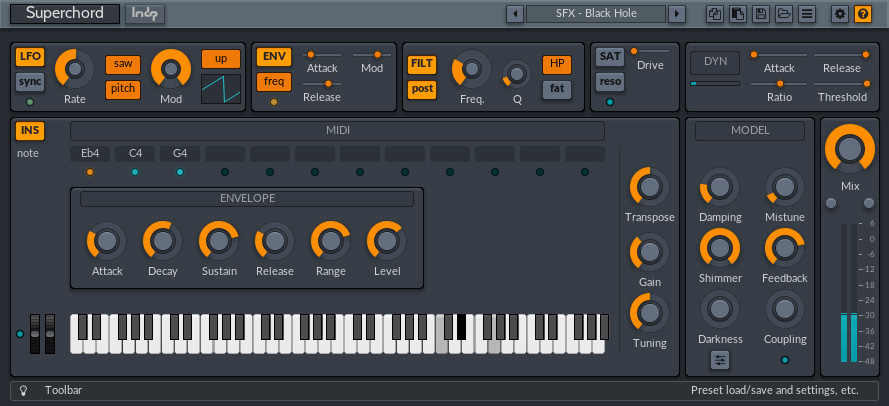
Task: Toggle LFO sync button
Action: [x=30, y=82]
